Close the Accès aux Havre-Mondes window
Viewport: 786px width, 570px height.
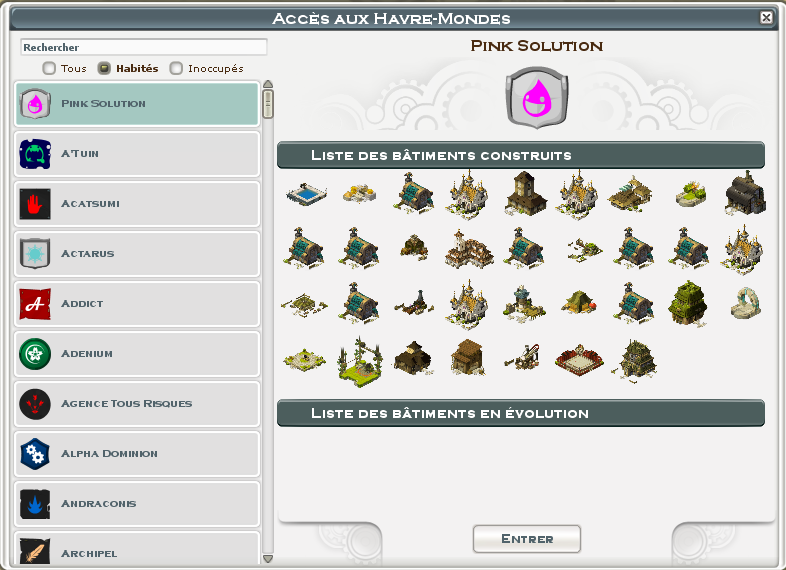(766, 18)
